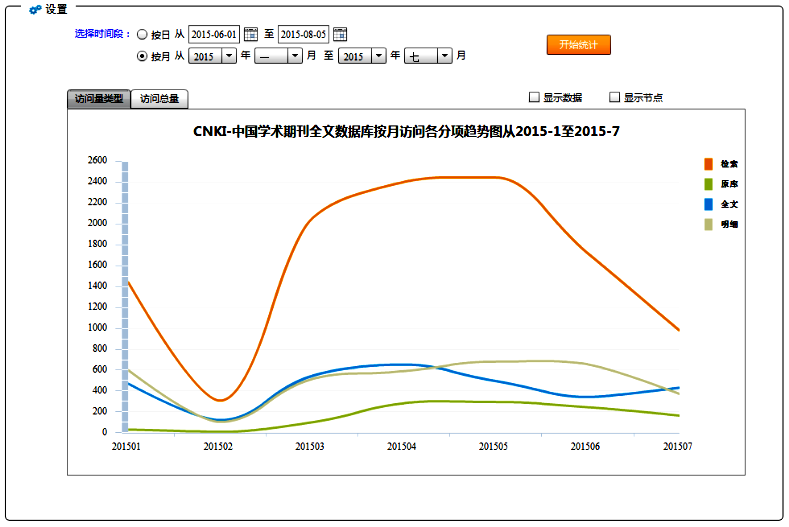Click the orange 检索 legend icon
This screenshot has width=789, height=527.
click(708, 163)
